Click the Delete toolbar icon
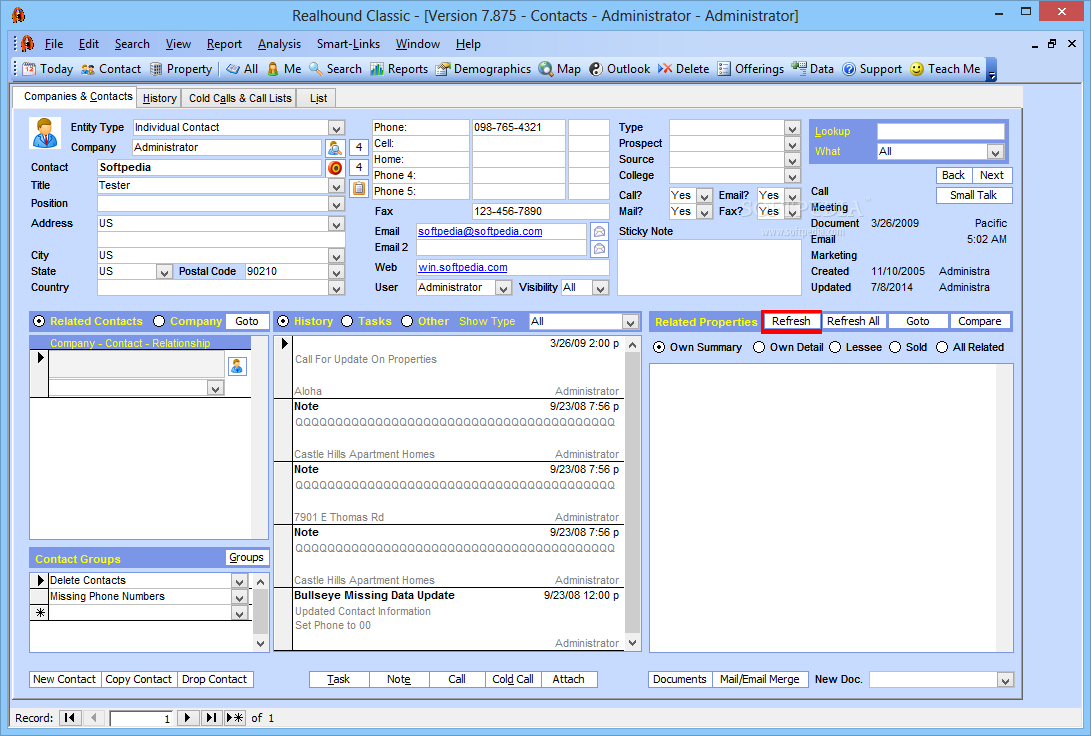Screen dimensions: 1091x736 [684, 69]
